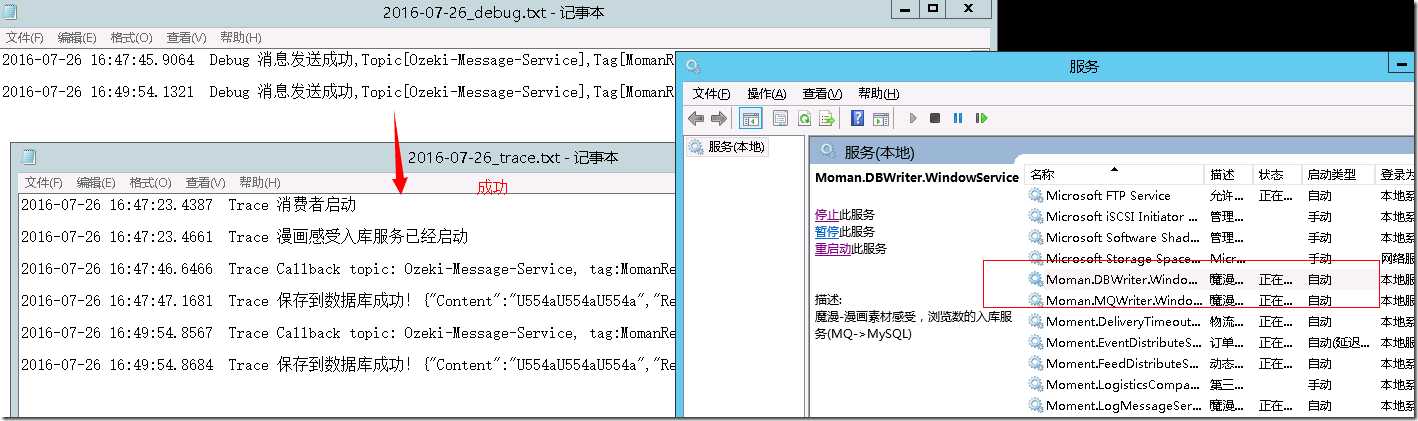Open 帮助(H) menu in debug.txt Notepad
This screenshot has height=421, width=1418.
coord(241,38)
